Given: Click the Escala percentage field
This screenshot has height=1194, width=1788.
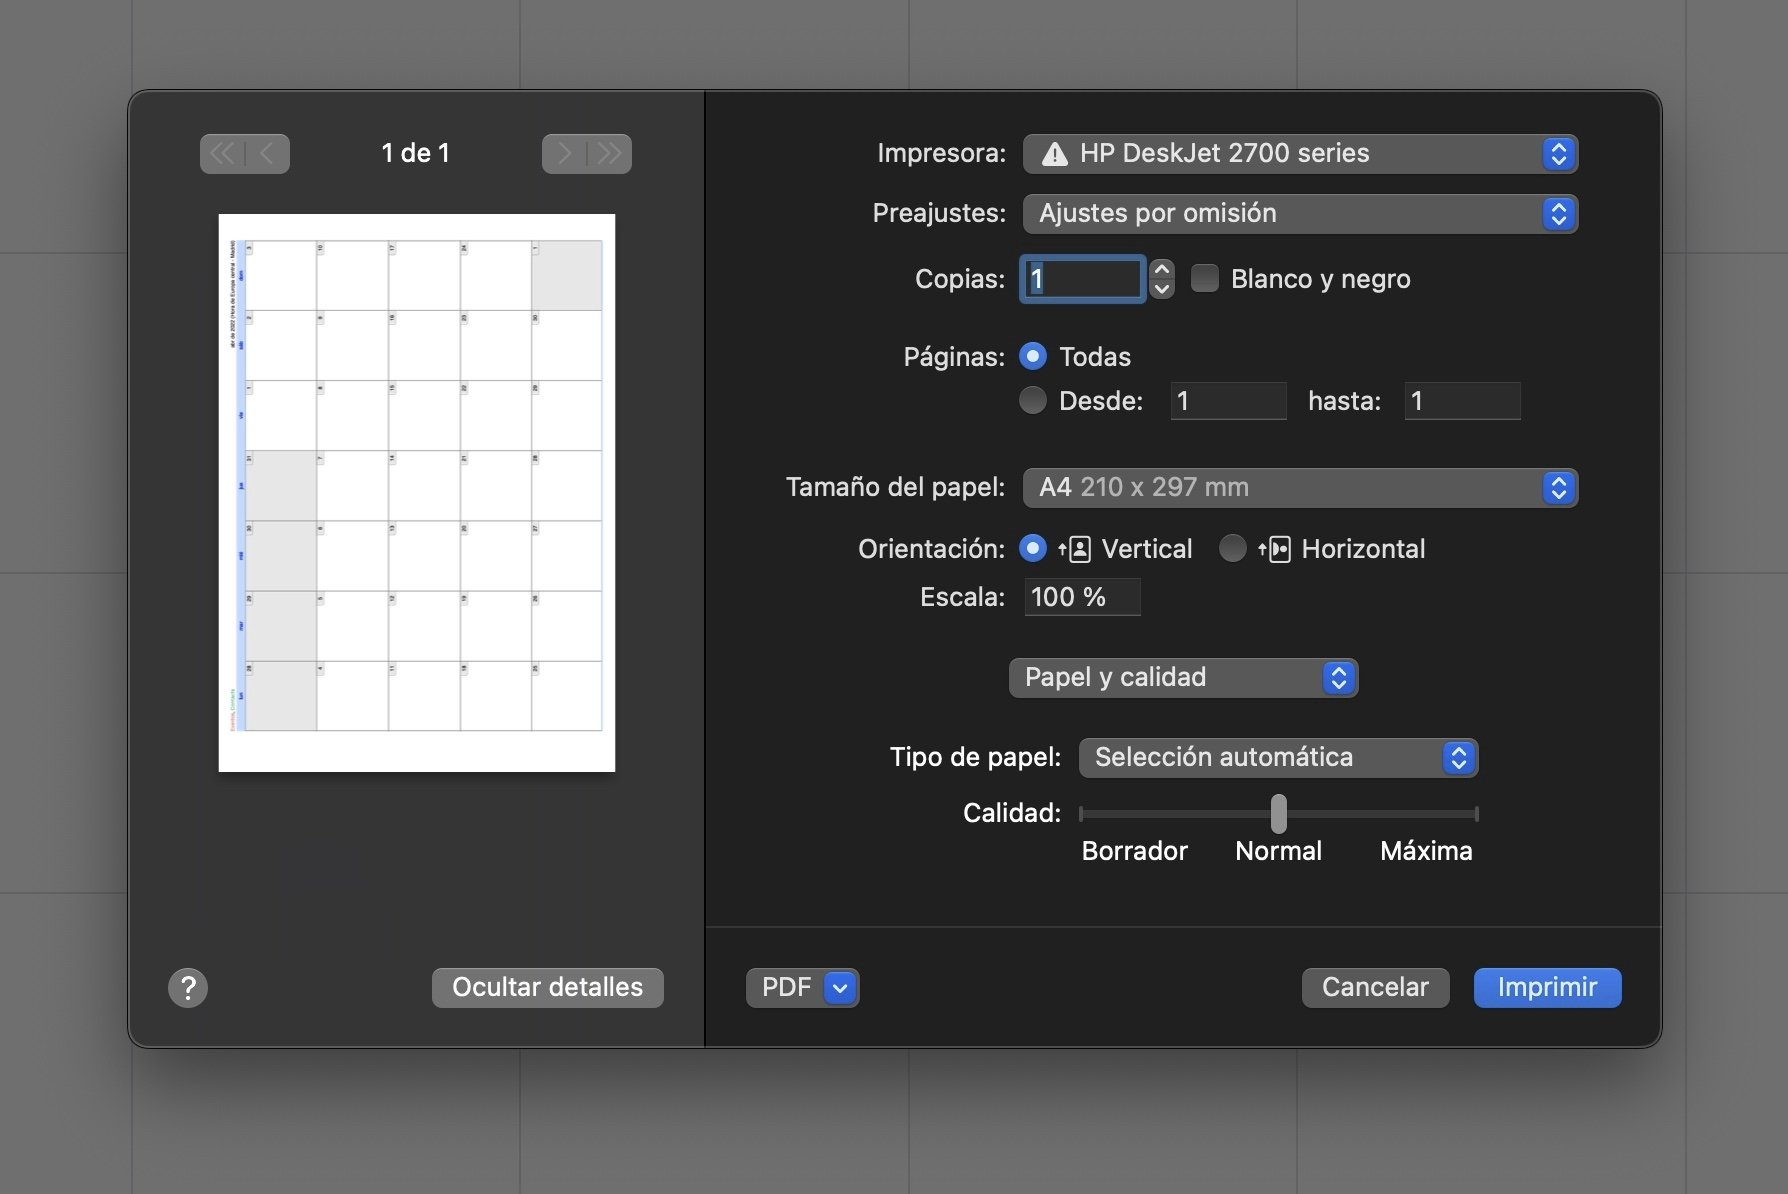Looking at the screenshot, I should (x=1082, y=597).
